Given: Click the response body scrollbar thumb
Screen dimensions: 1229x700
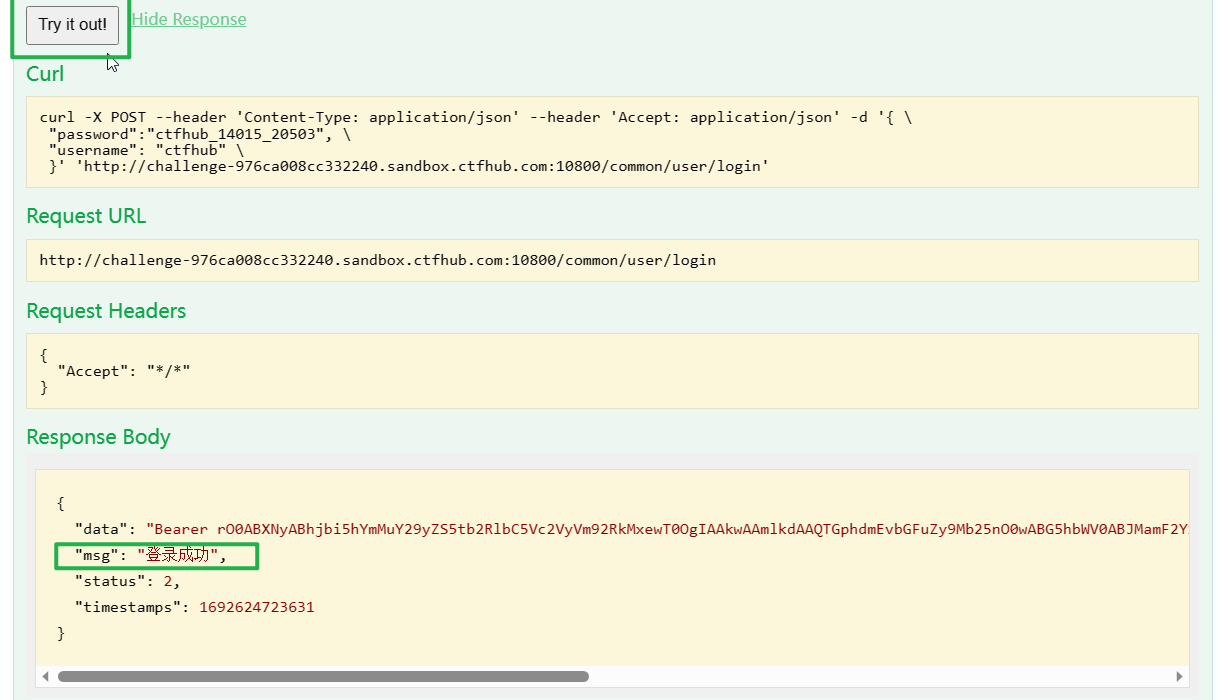Looking at the screenshot, I should (x=322, y=676).
